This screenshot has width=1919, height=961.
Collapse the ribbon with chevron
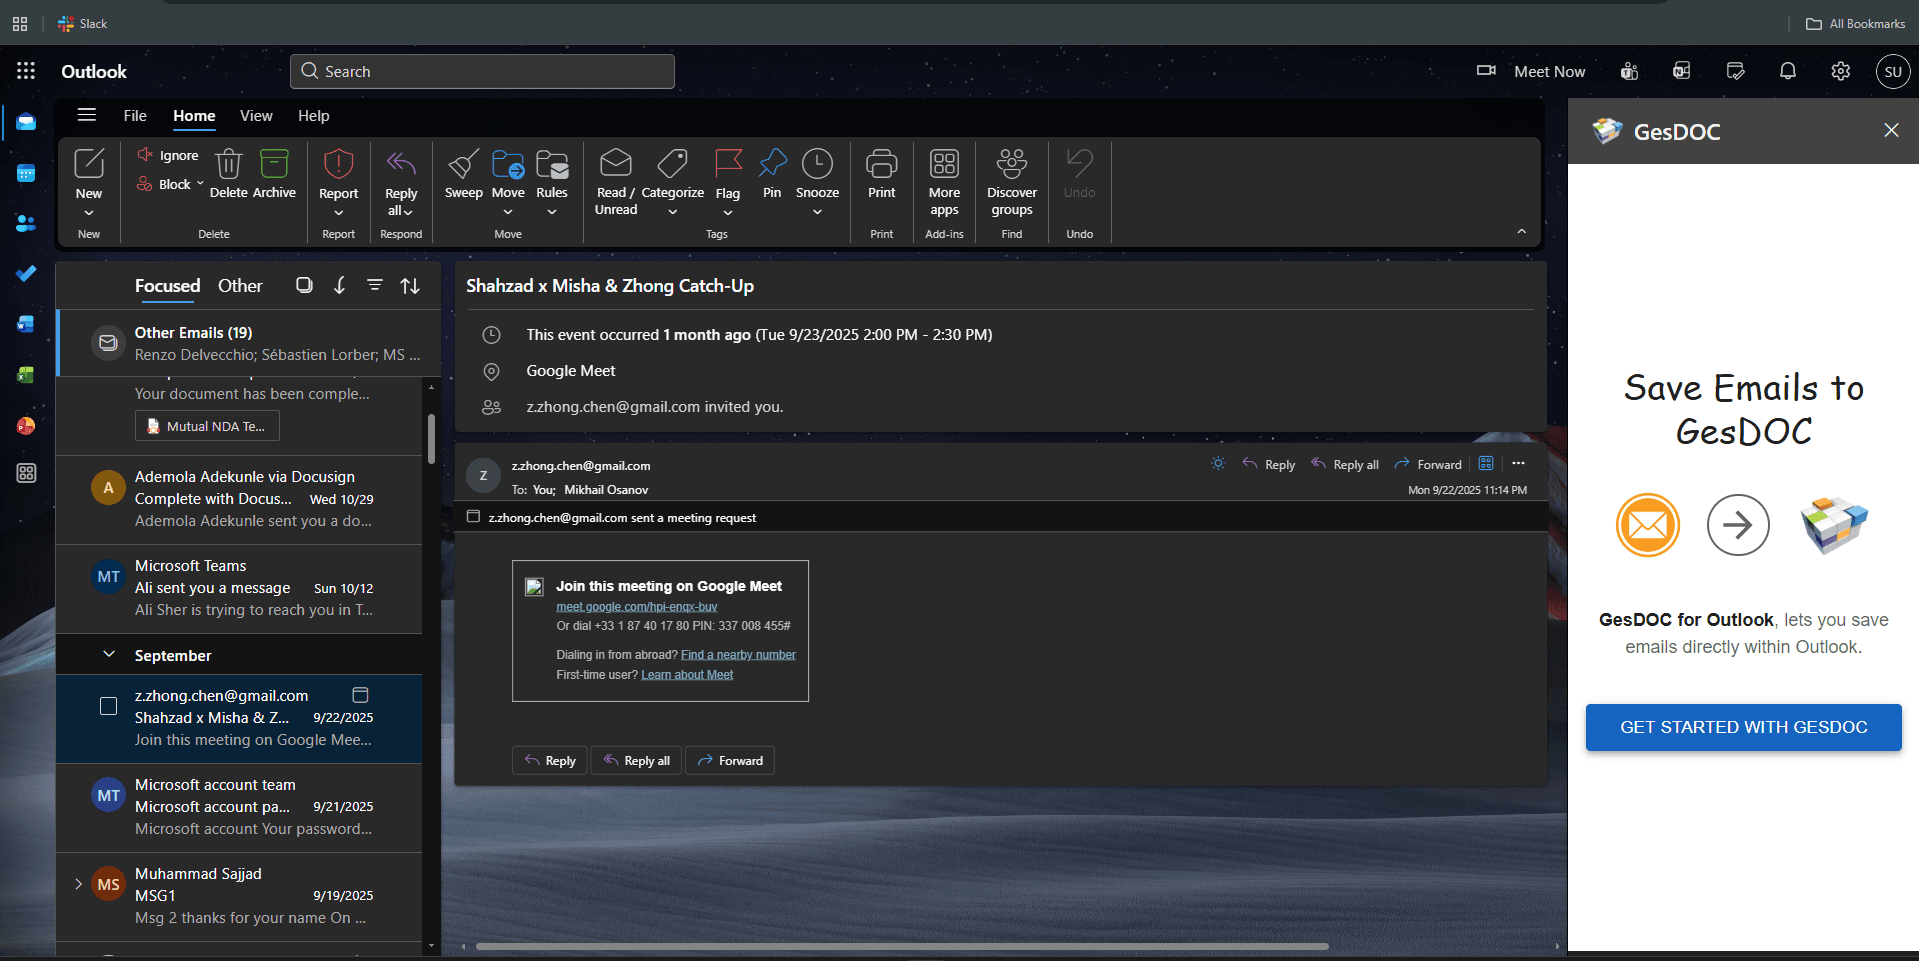(x=1521, y=232)
